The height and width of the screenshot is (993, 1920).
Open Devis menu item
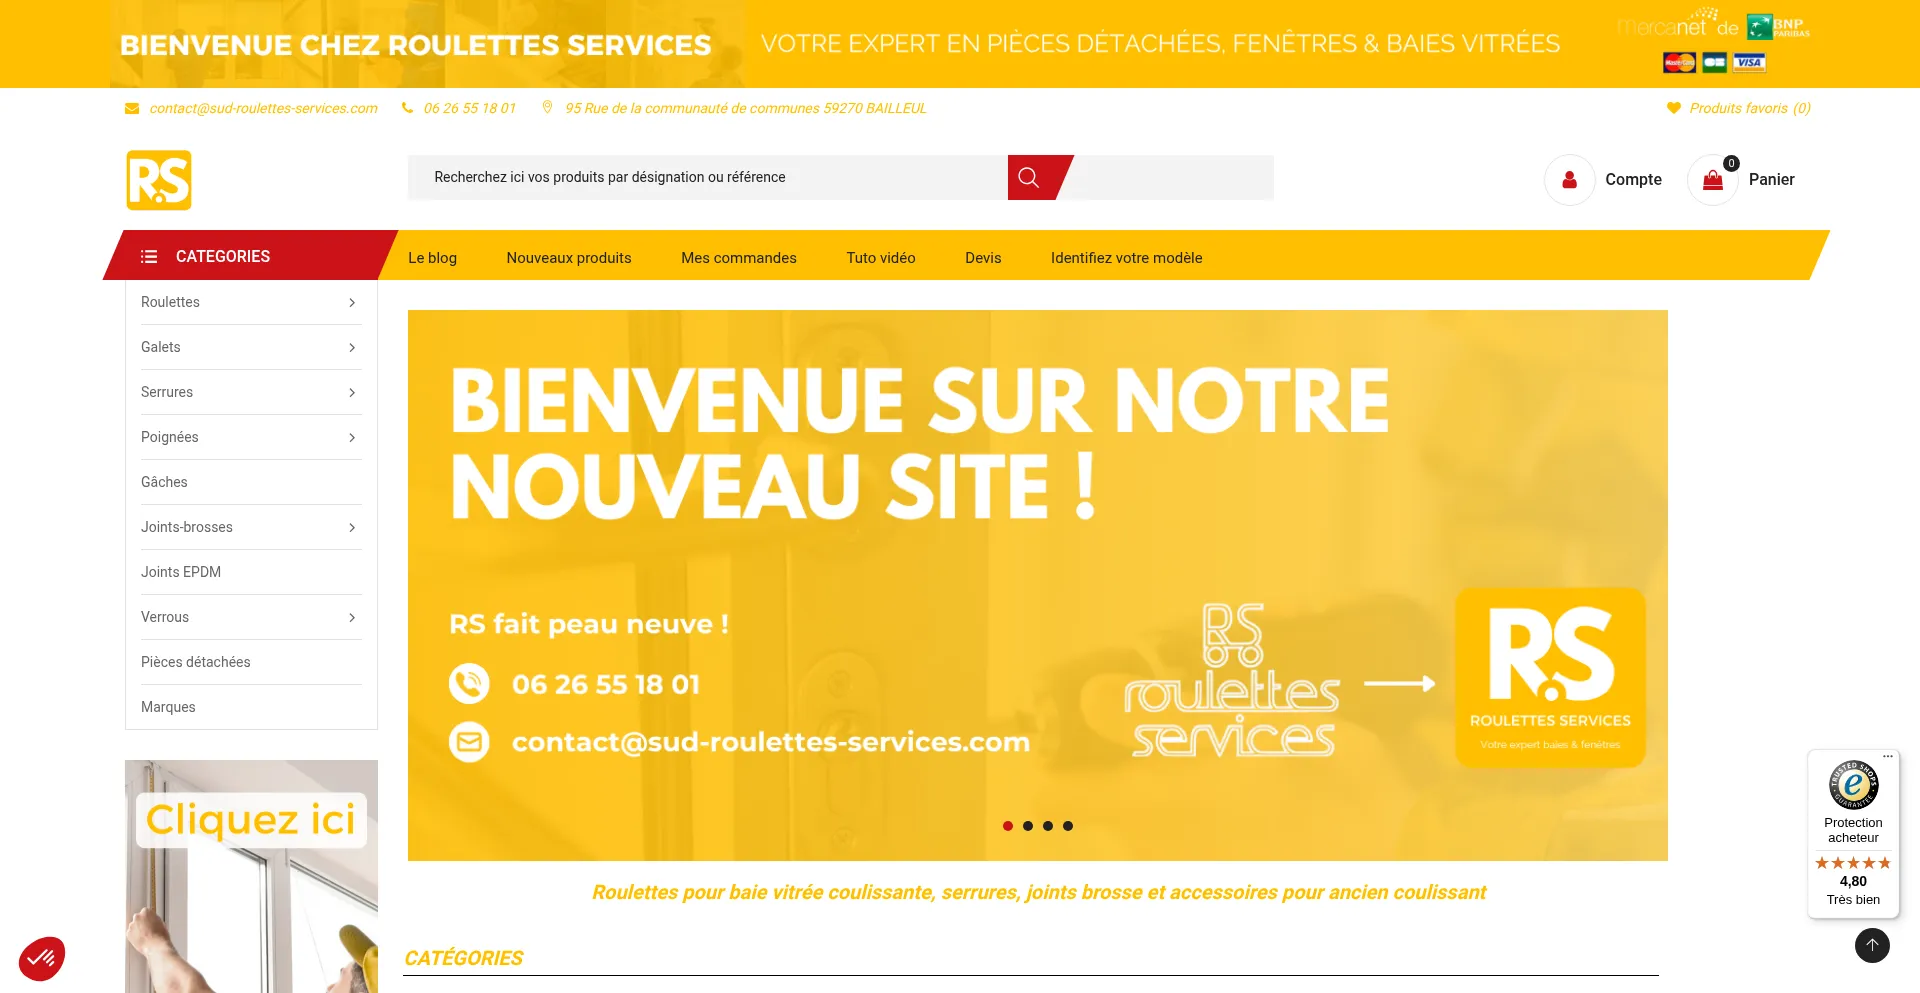point(983,258)
